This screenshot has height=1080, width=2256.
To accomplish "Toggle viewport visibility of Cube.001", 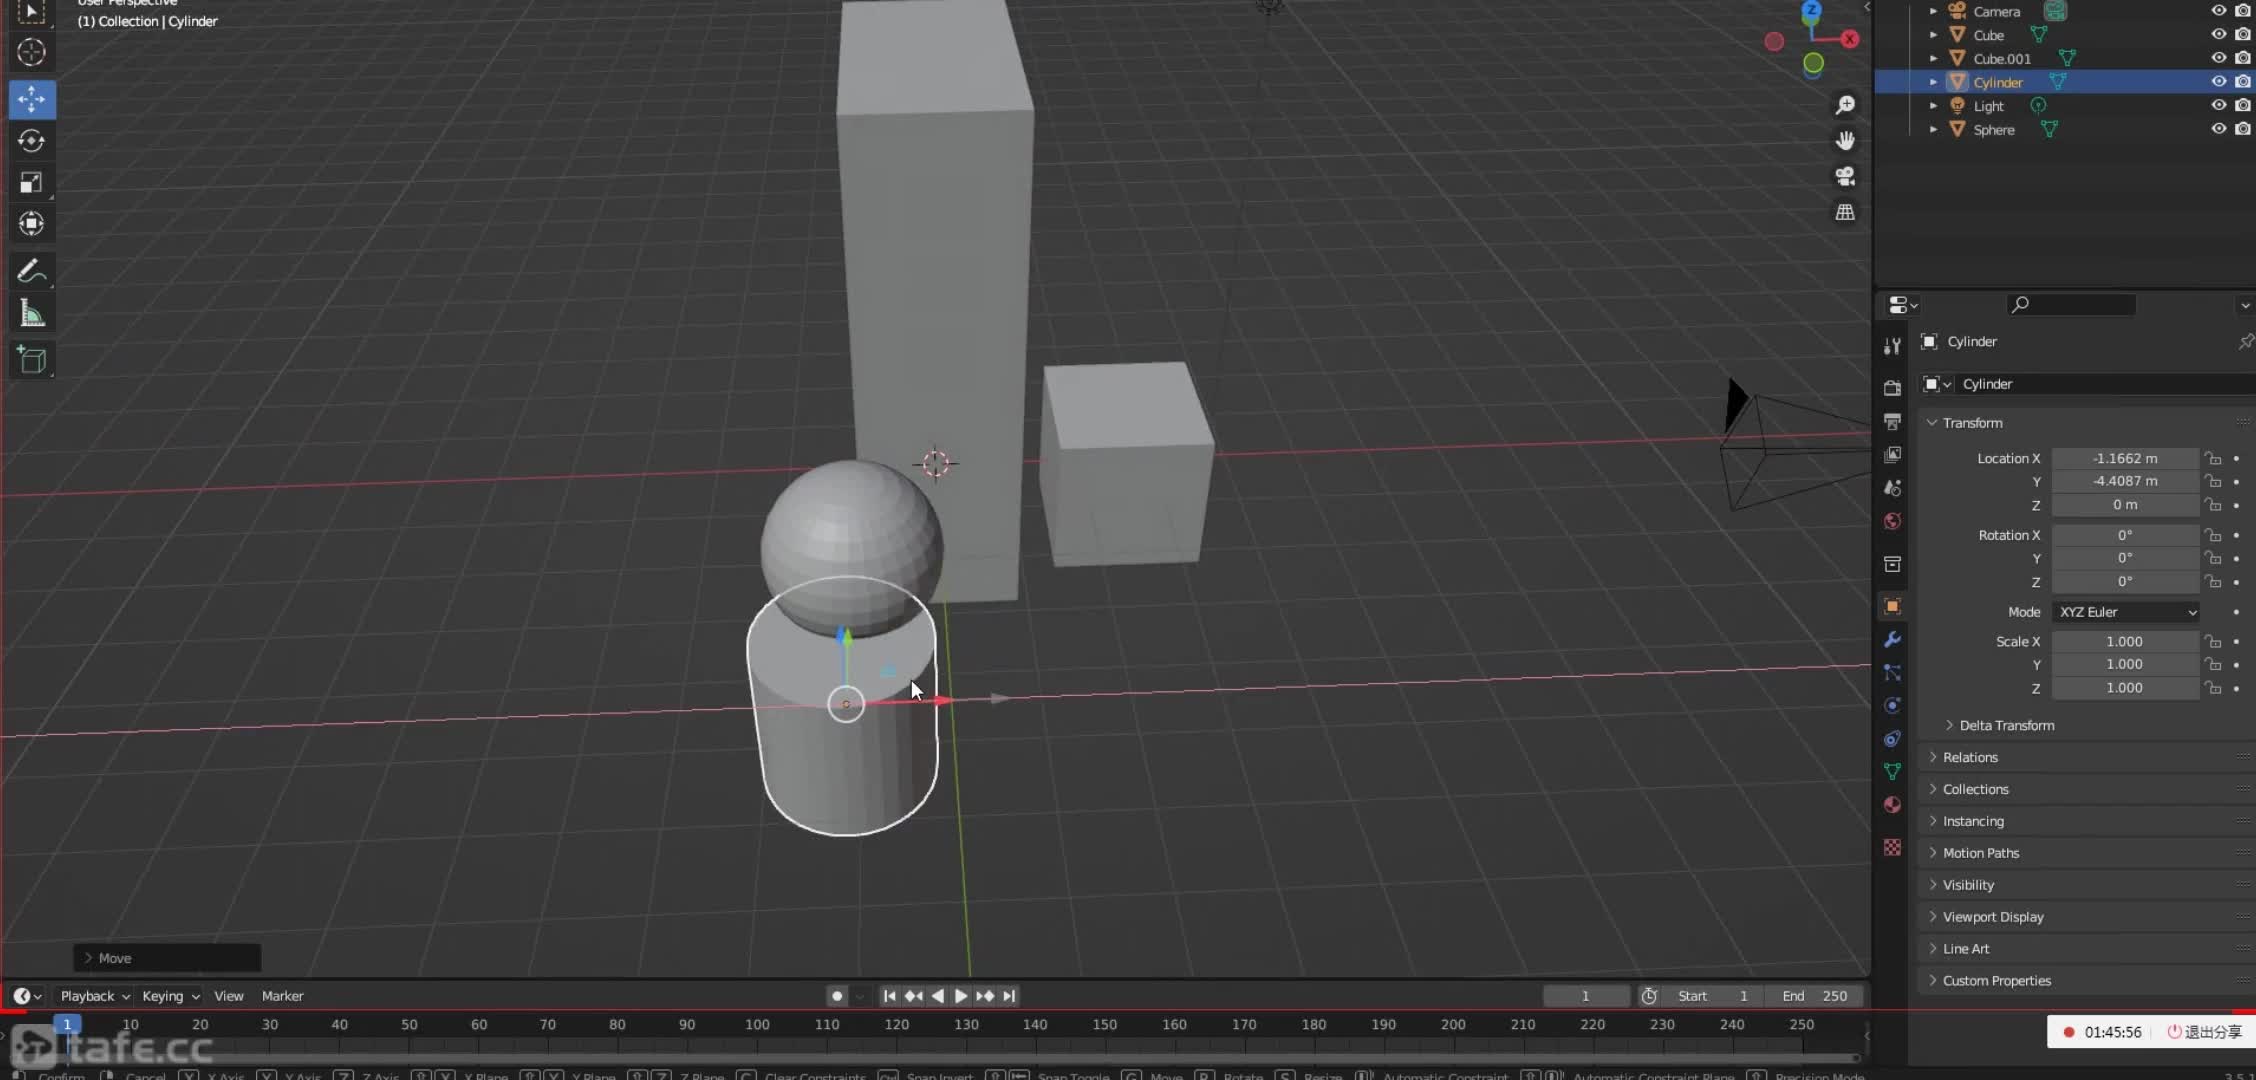I will pyautogui.click(x=2218, y=58).
